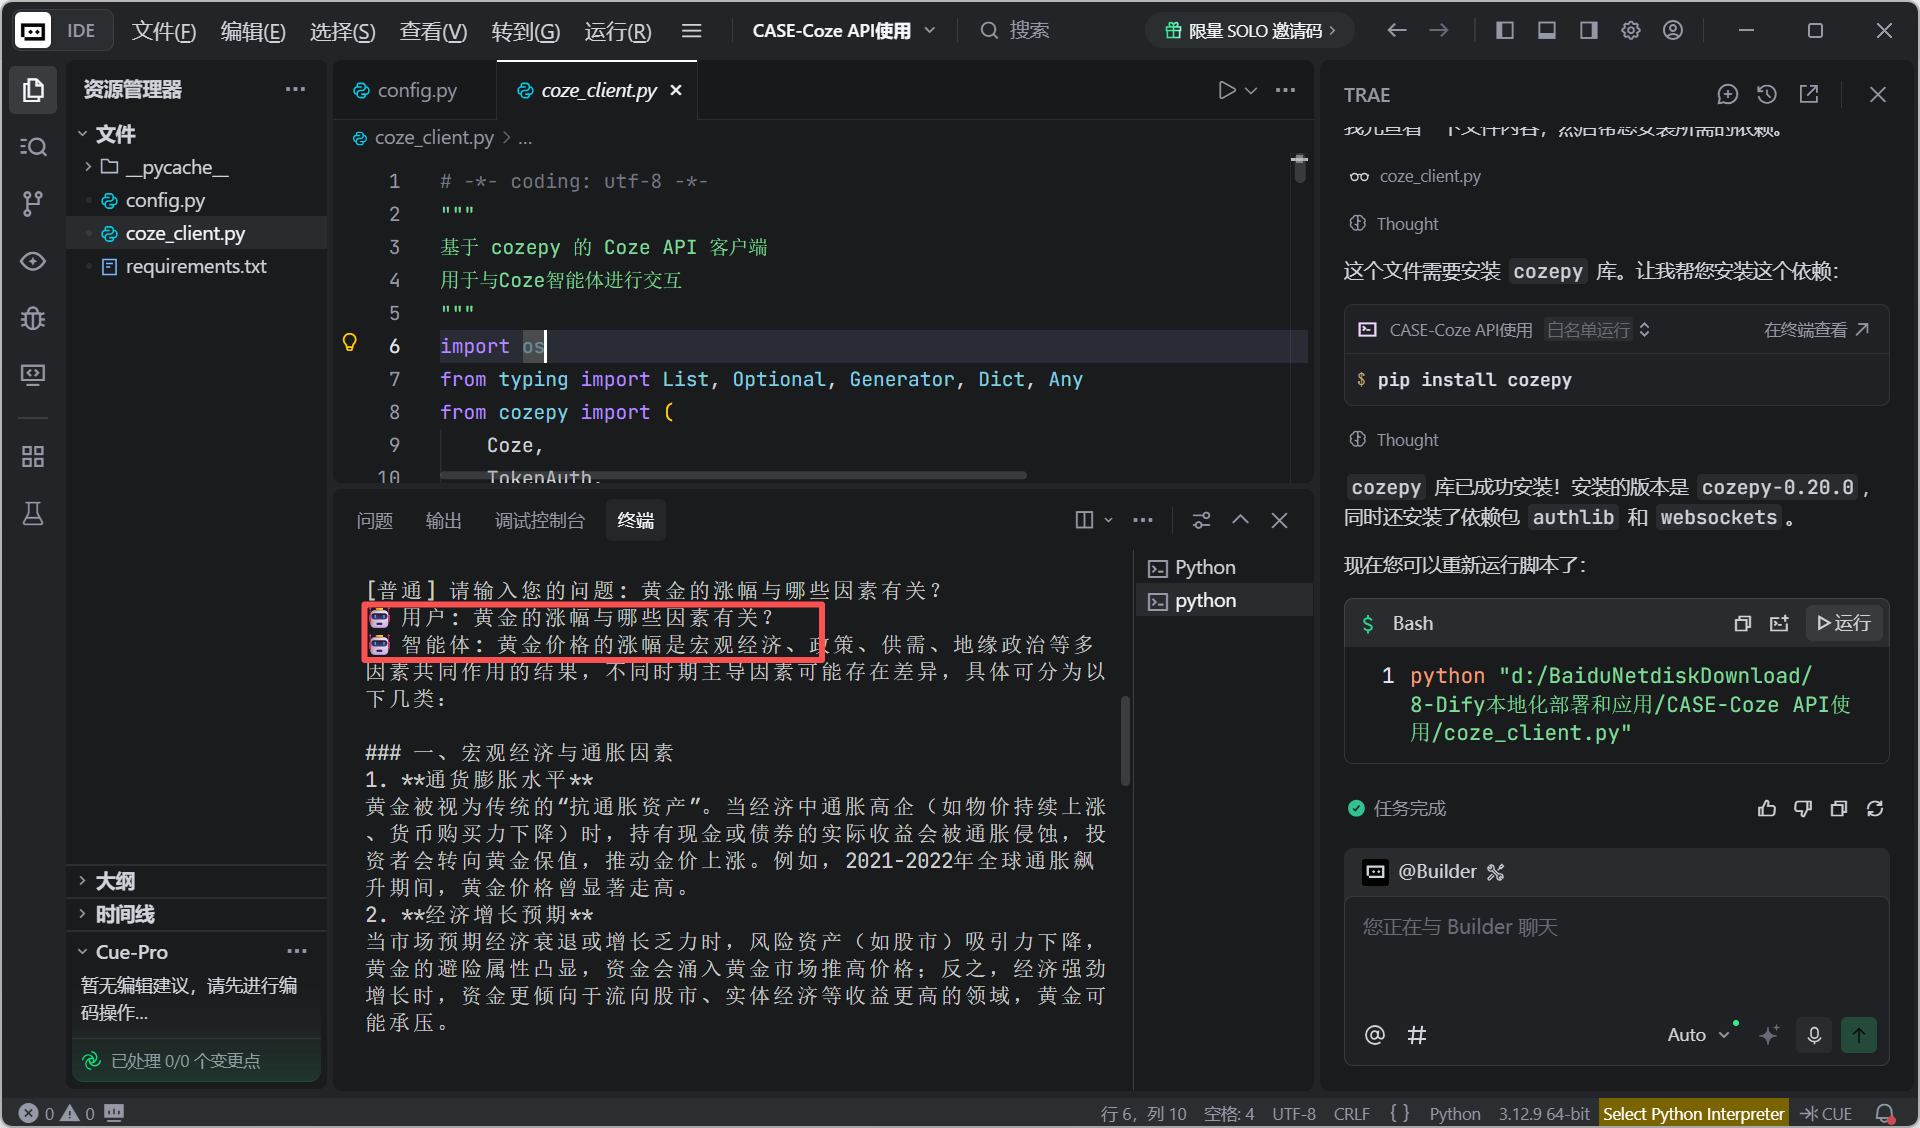
Task: Click the thumbs up feedback icon
Action: coord(1767,808)
